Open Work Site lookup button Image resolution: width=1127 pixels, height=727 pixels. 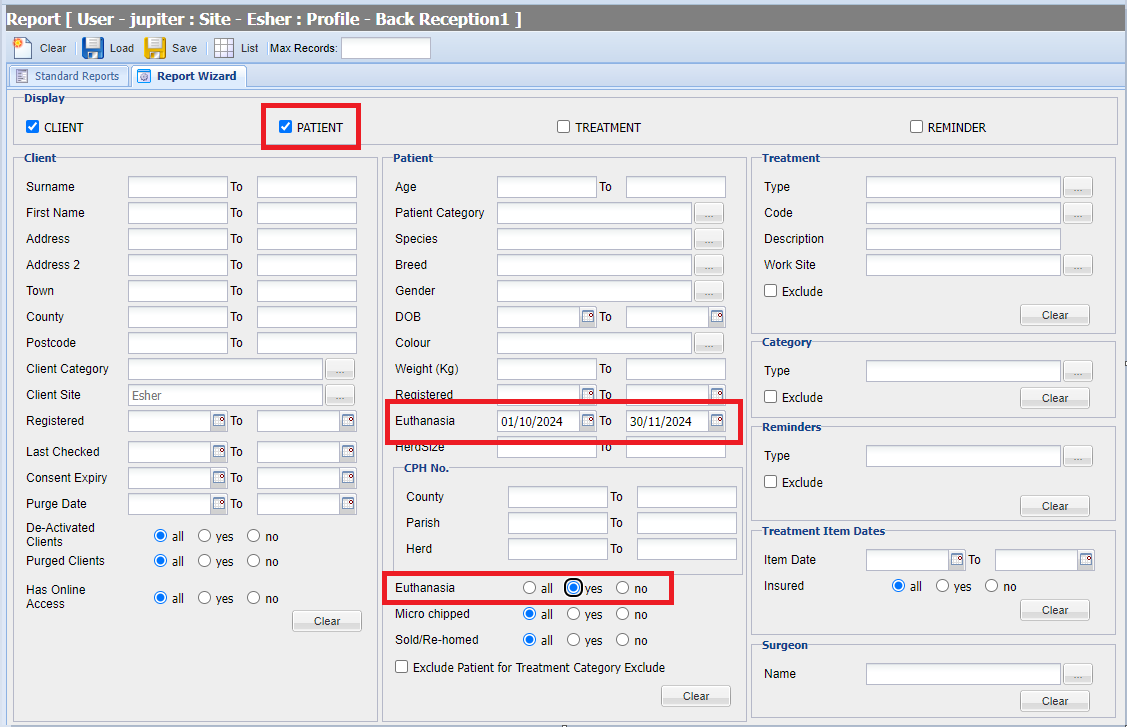(1078, 265)
